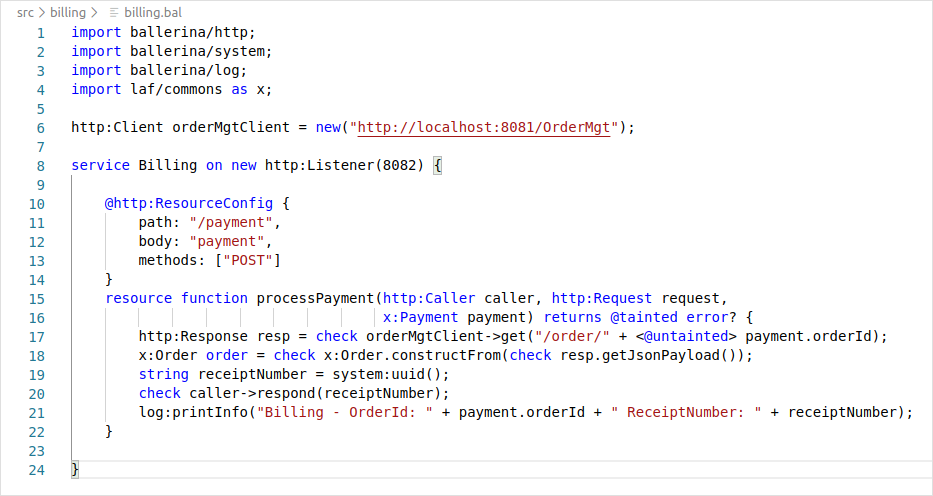Click the "/payment" path string
The width and height of the screenshot is (933, 496).
pyautogui.click(x=231, y=222)
